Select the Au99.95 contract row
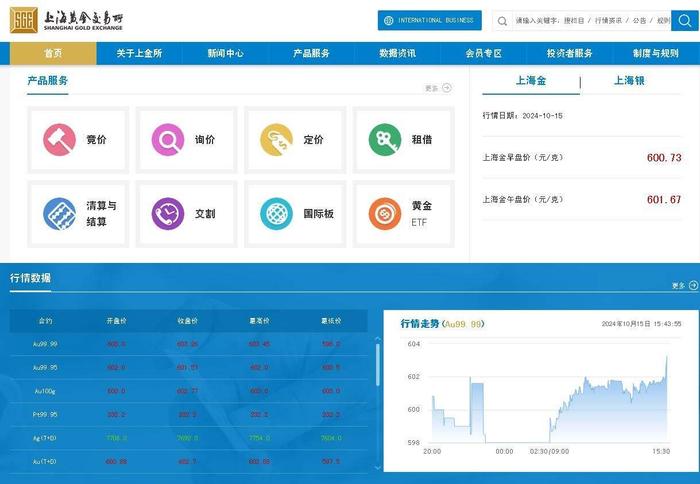 point(189,367)
